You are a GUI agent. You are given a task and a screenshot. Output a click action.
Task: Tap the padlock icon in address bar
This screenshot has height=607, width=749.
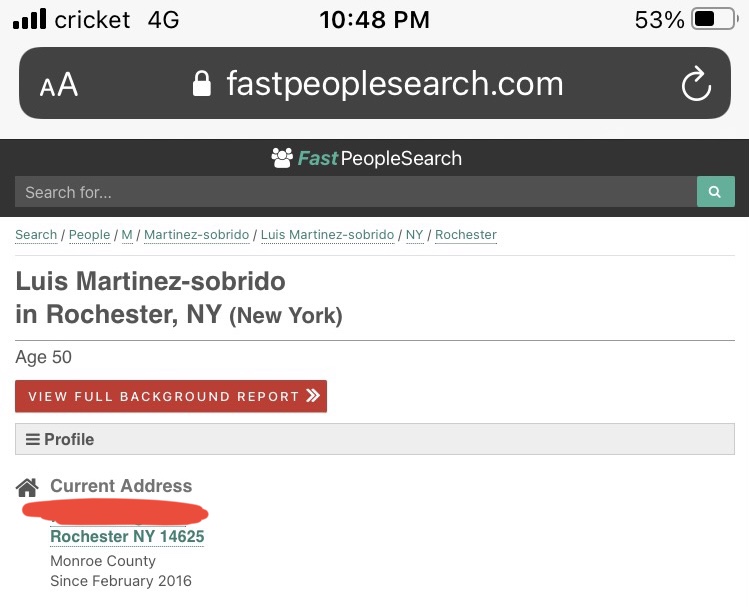point(202,84)
